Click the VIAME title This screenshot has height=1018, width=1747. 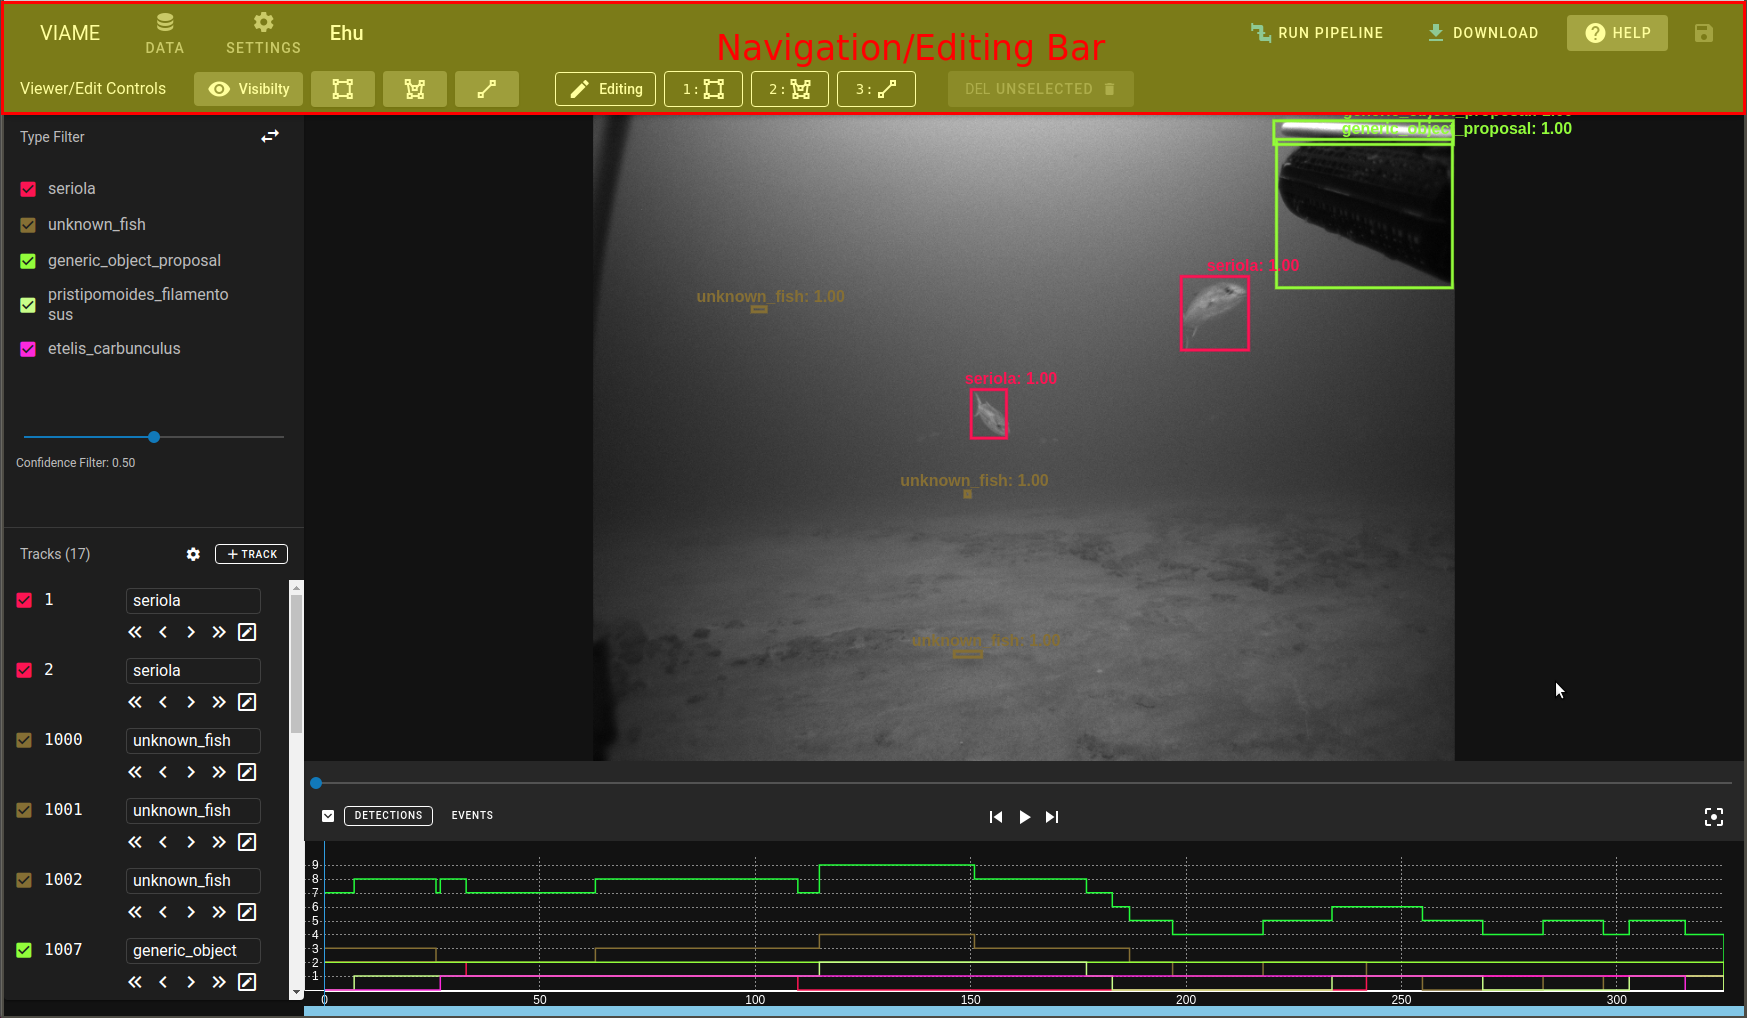click(70, 33)
